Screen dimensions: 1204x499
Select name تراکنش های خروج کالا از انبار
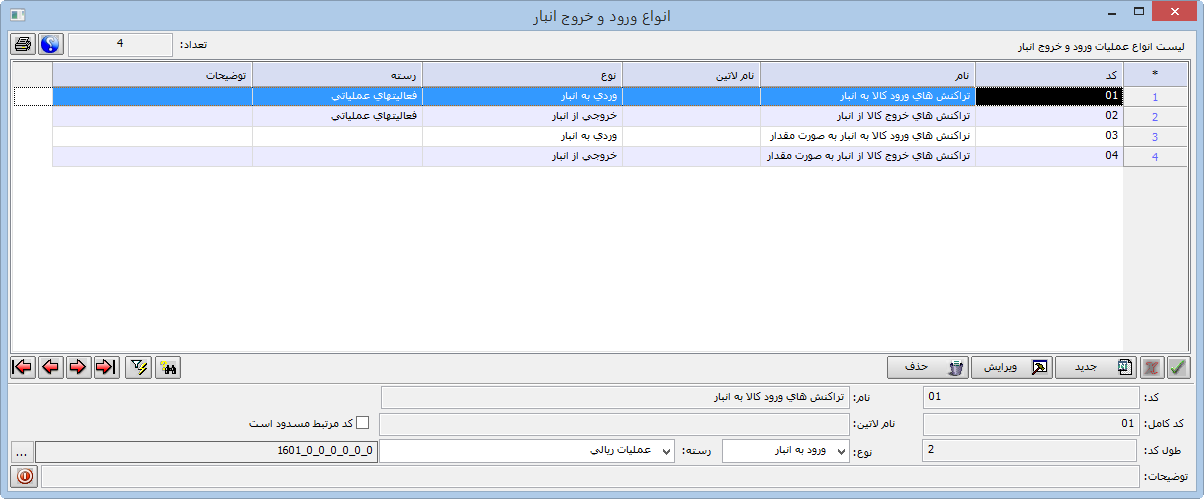[x=868, y=116]
